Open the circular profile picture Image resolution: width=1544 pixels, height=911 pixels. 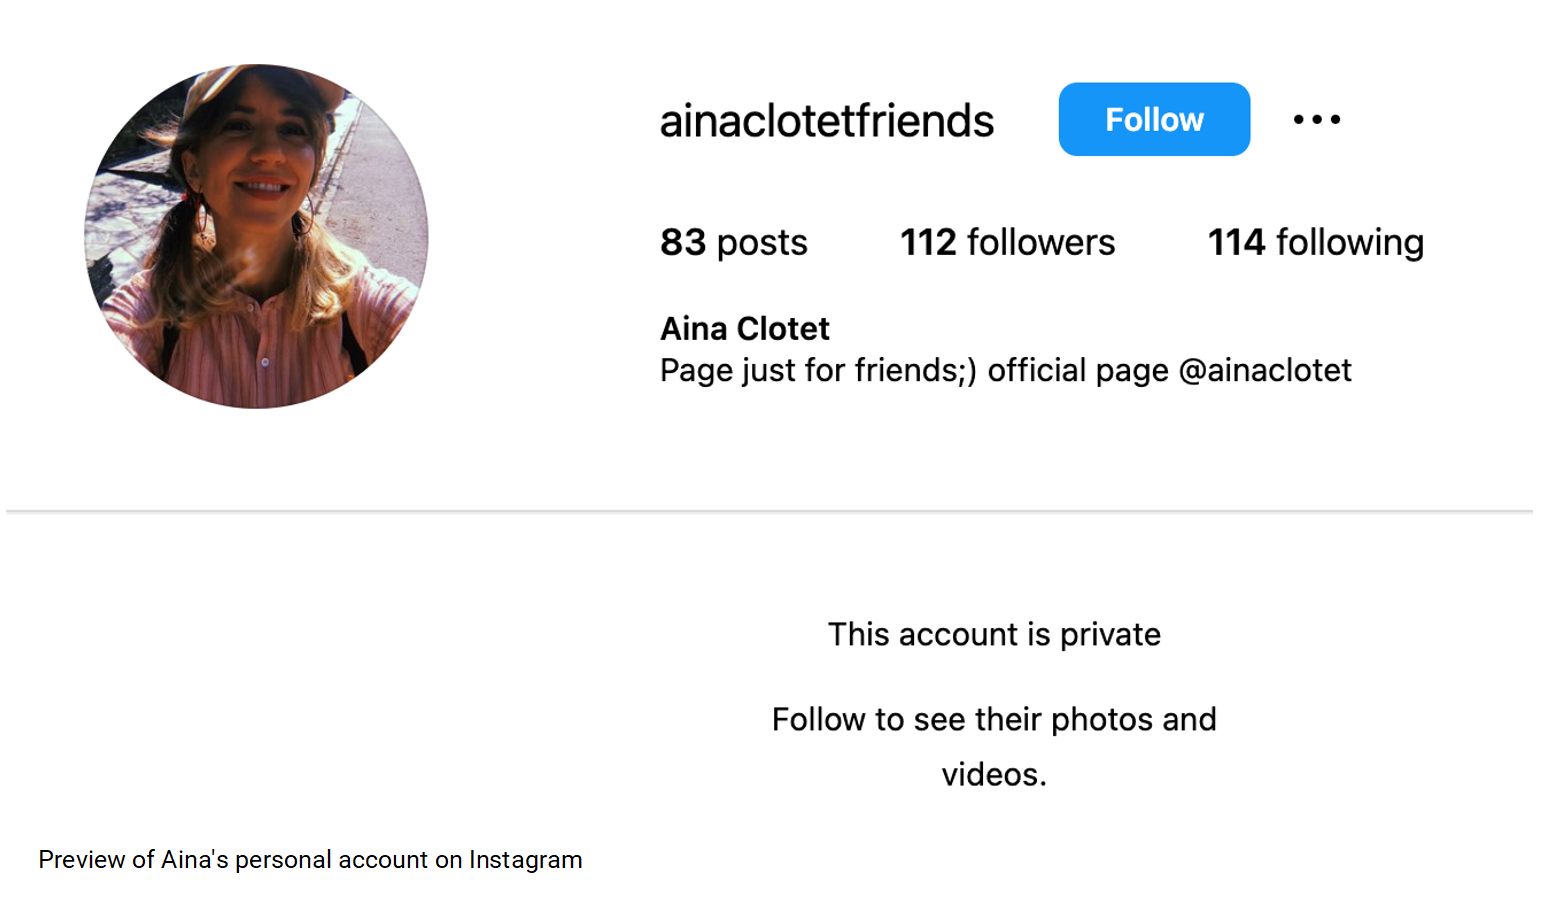[x=256, y=236]
